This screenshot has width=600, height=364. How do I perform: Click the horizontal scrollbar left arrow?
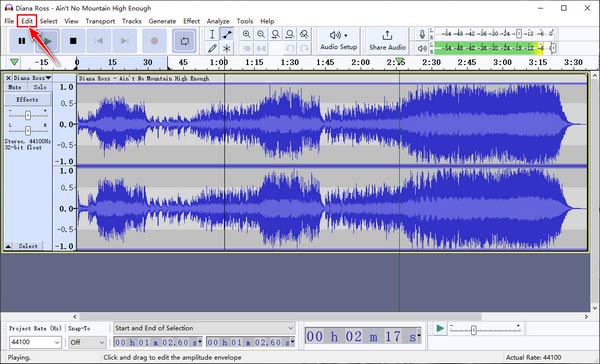[x=75, y=317]
